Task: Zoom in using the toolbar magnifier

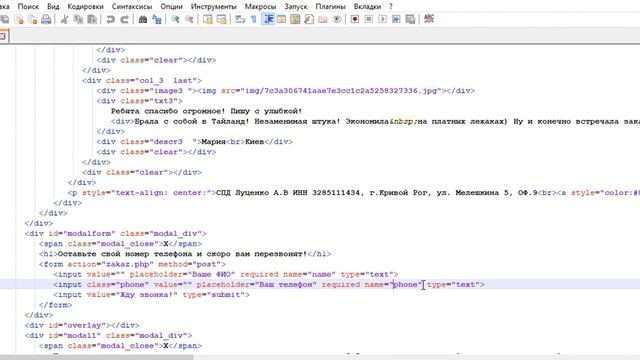Action: [175, 19]
